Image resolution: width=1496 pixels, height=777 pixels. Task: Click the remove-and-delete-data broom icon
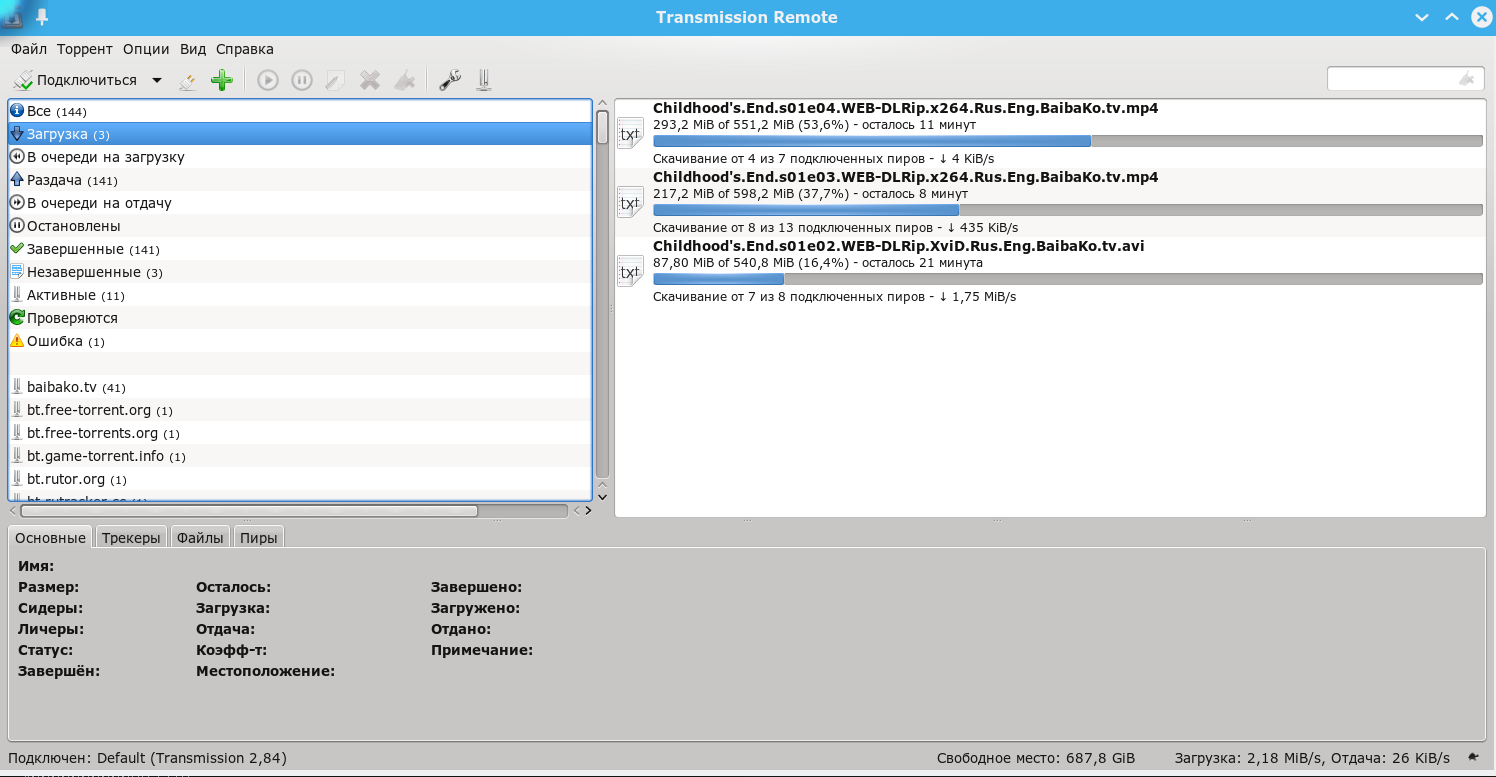404,80
